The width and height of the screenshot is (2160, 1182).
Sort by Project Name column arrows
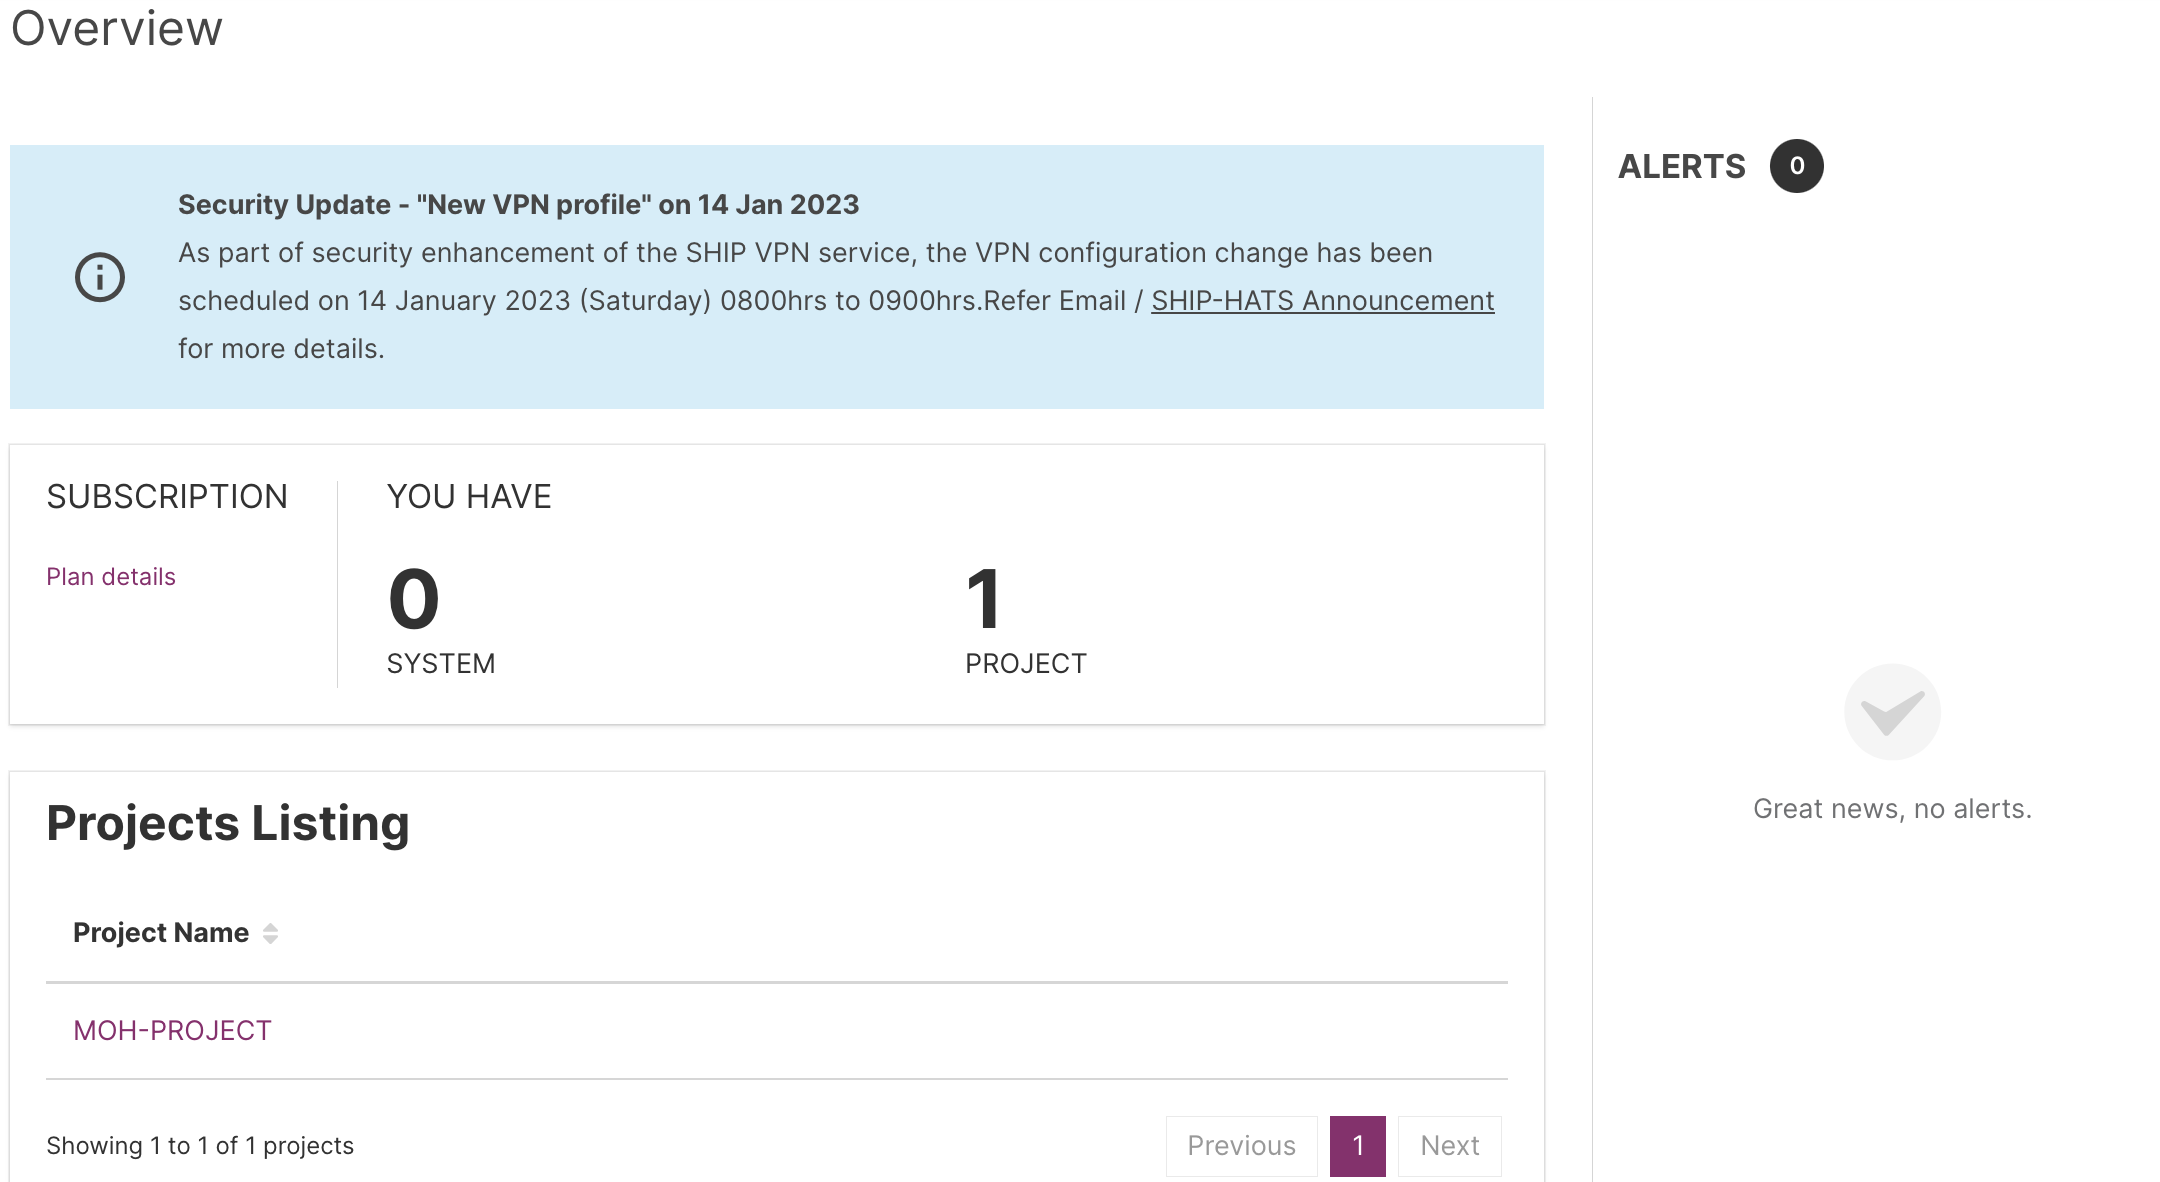[270, 933]
